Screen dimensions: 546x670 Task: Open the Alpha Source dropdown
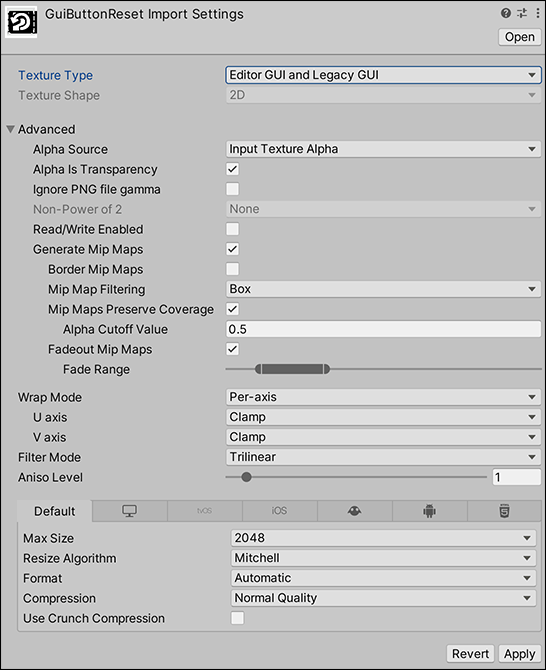(383, 149)
